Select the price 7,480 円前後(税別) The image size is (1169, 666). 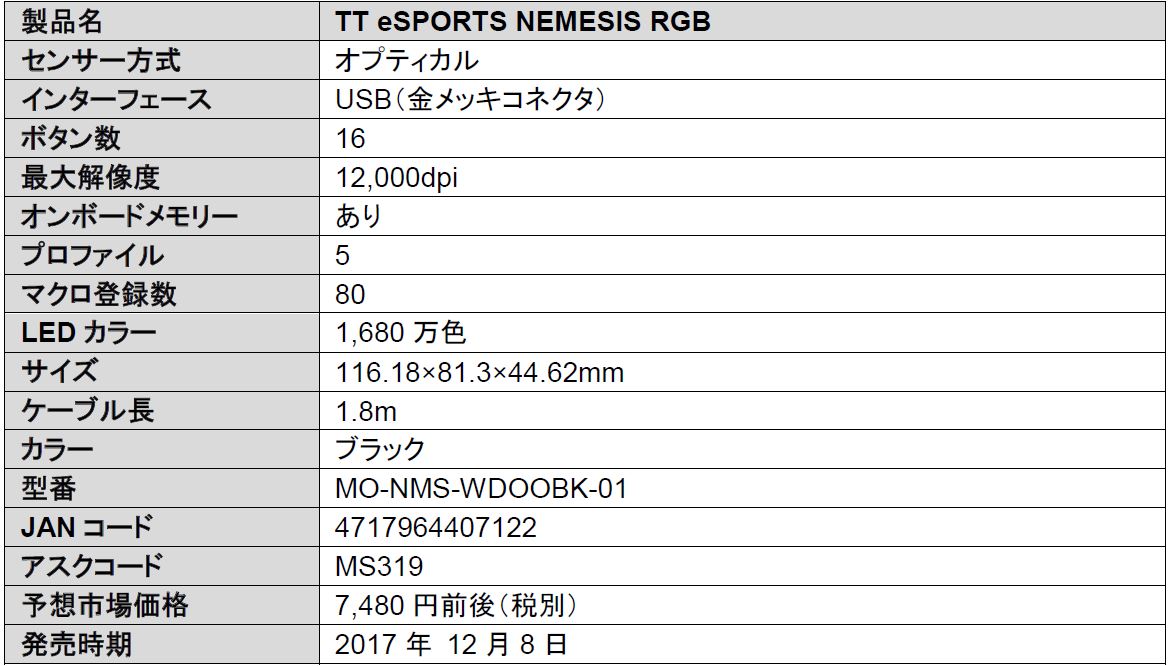[x=458, y=606]
